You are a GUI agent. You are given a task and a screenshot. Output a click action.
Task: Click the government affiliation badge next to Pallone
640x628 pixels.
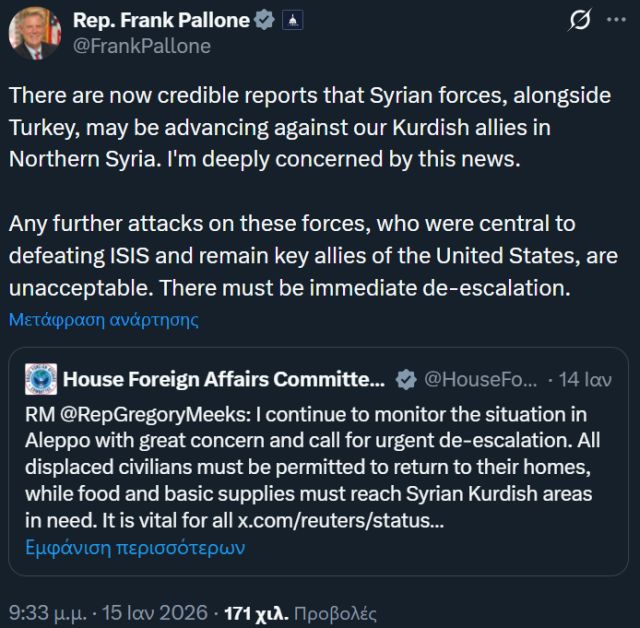(x=290, y=20)
